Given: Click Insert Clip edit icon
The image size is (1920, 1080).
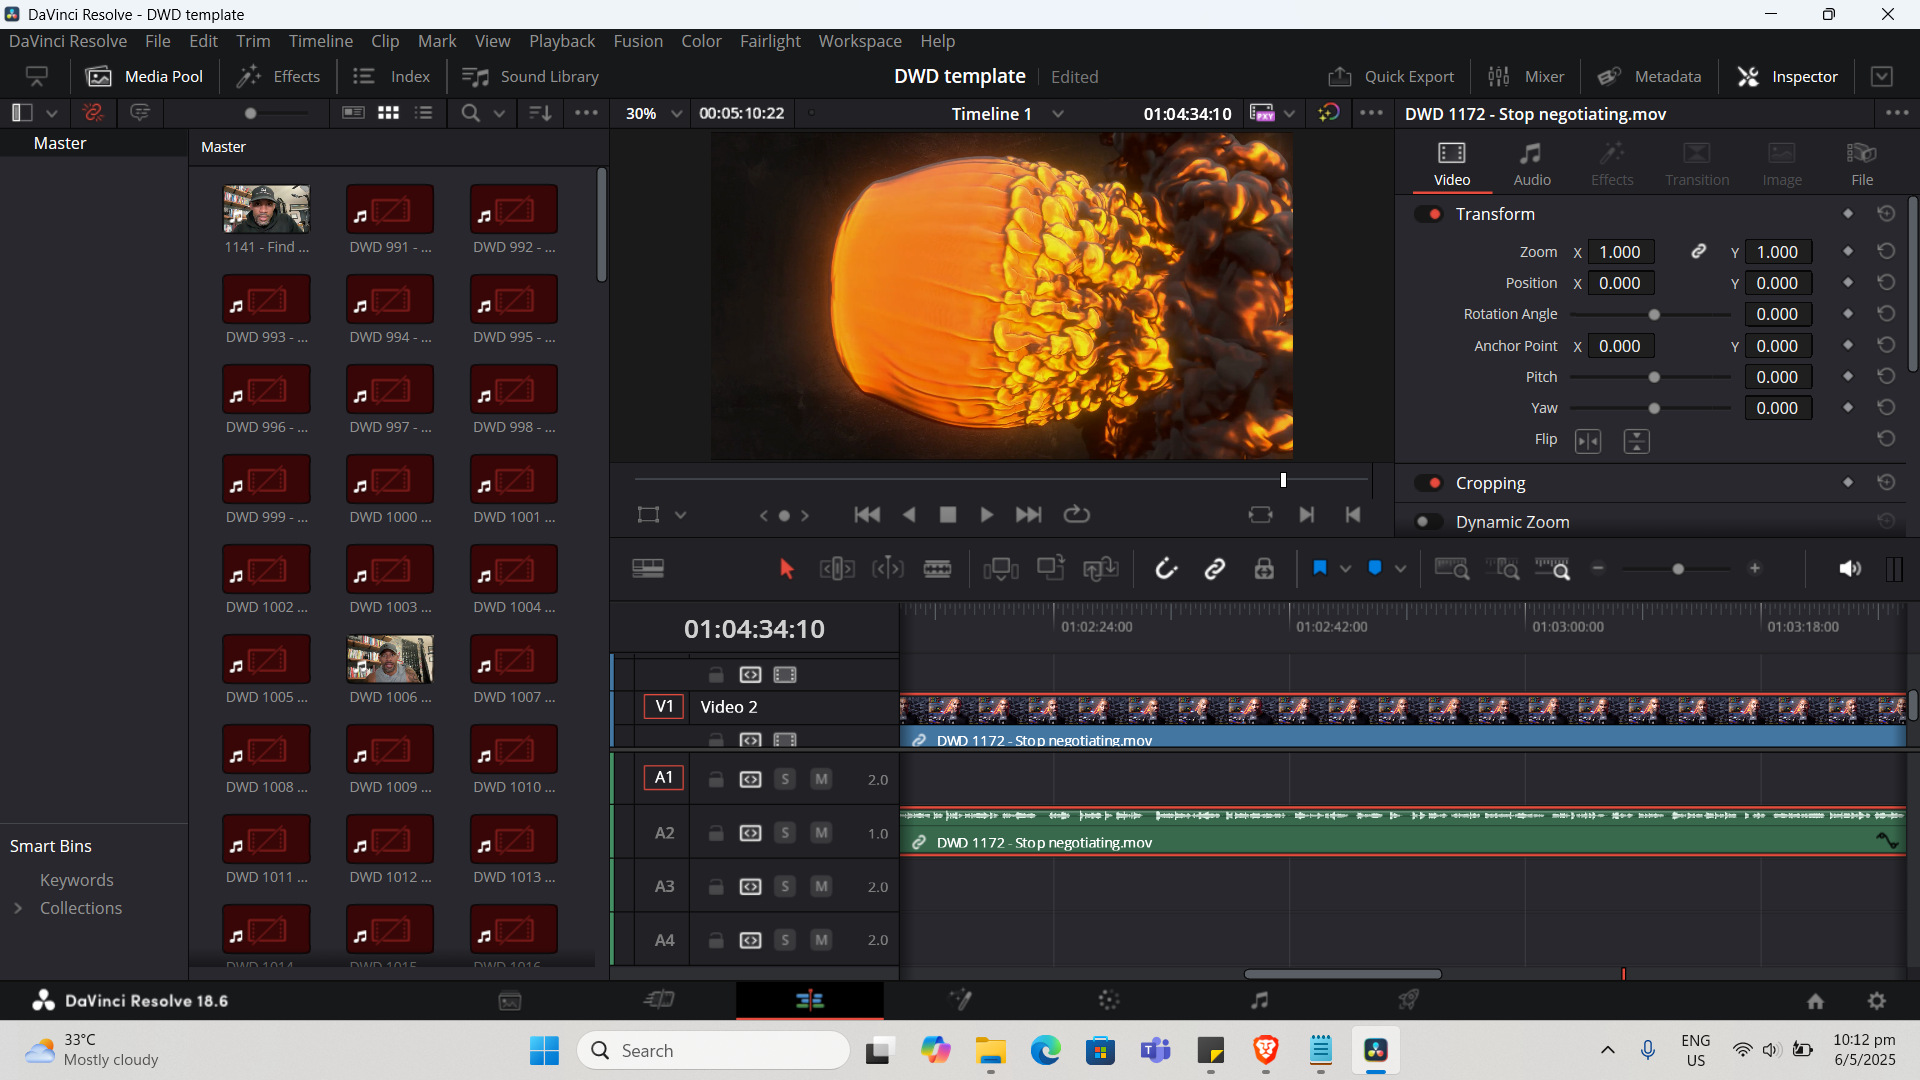Looking at the screenshot, I should [x=1001, y=569].
